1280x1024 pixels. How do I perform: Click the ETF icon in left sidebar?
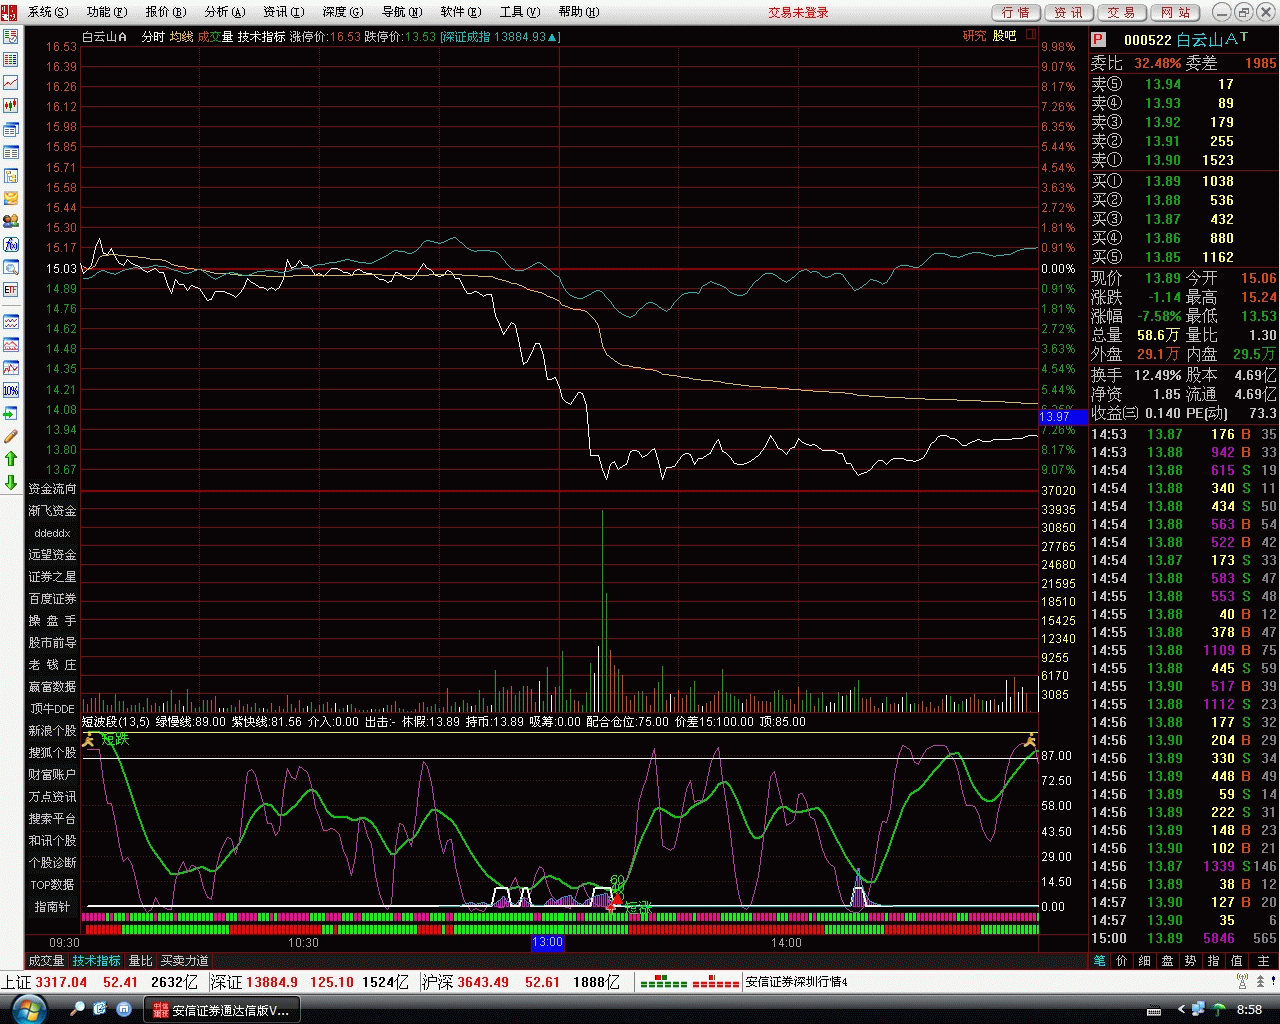click(x=11, y=290)
